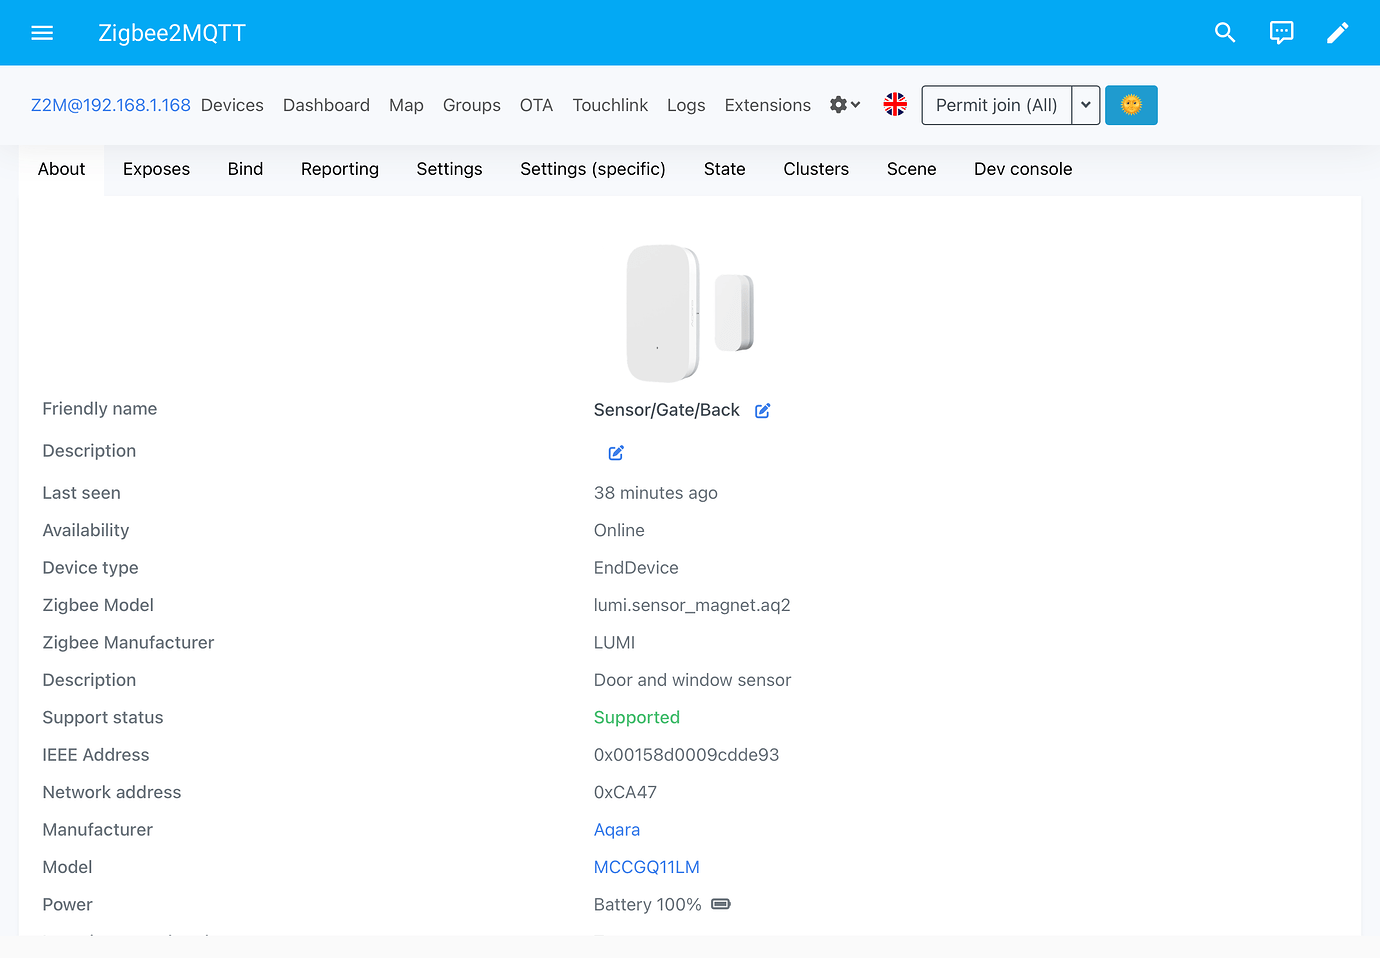Open the Aqara manufacturer link
This screenshot has width=1380, height=958.
[x=617, y=829]
